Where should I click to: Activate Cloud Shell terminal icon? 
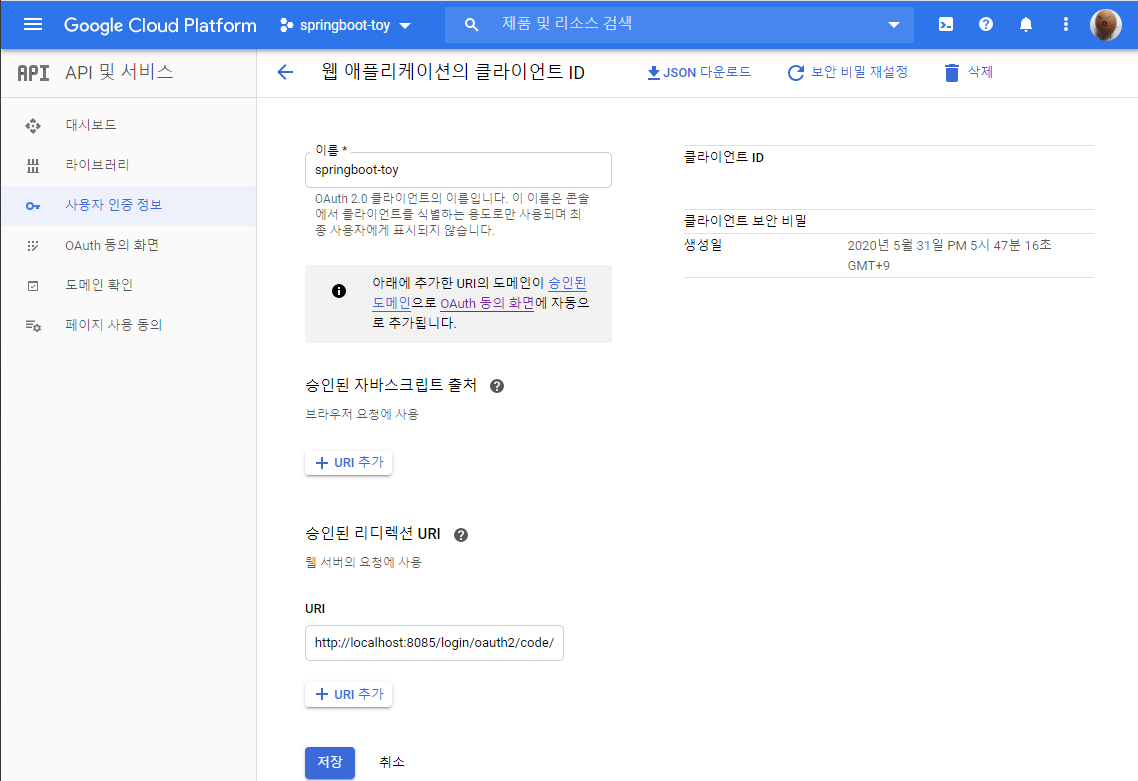pos(946,25)
